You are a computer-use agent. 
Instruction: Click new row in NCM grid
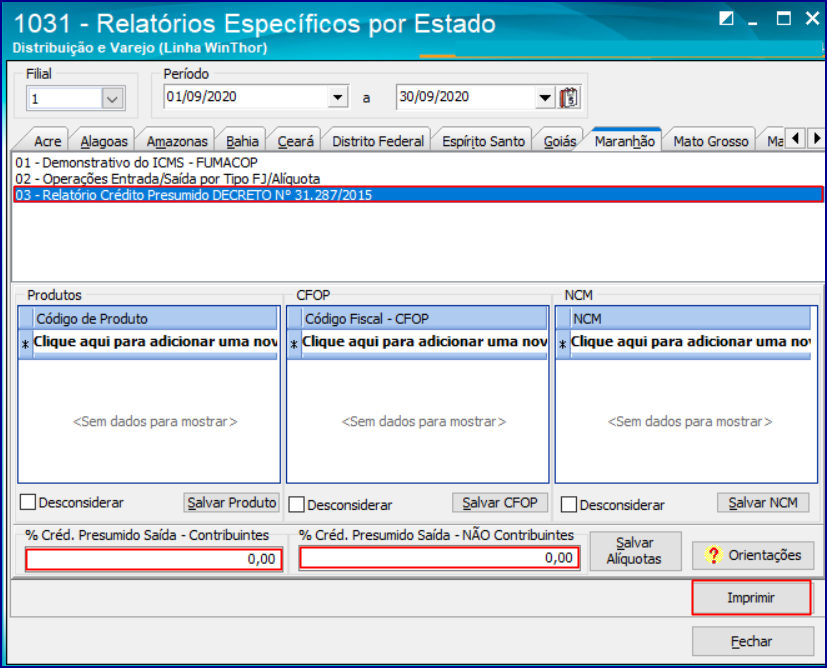tap(690, 342)
